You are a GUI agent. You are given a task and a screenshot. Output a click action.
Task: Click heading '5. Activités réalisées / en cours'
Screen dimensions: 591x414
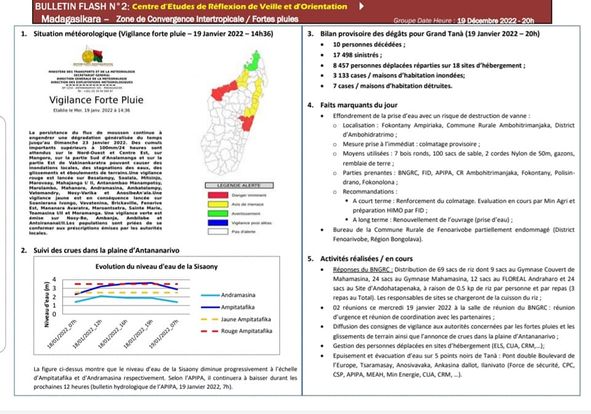tap(360, 259)
